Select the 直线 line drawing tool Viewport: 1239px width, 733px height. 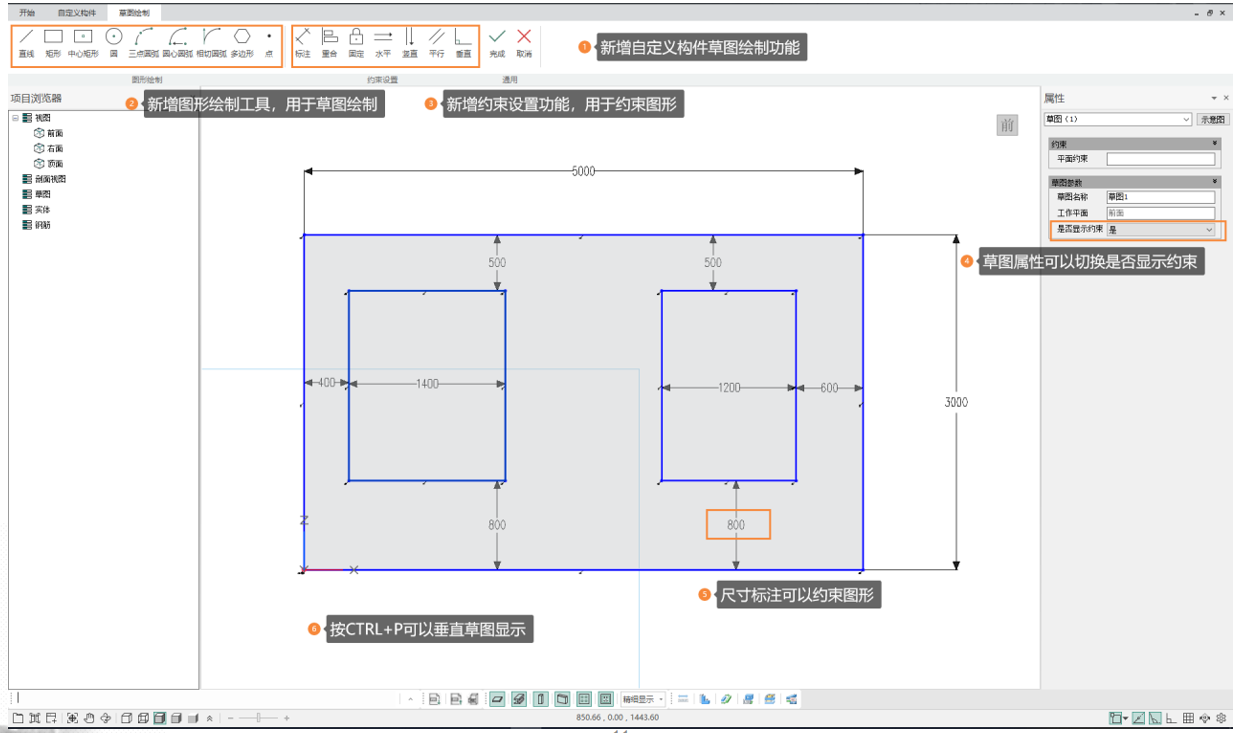26,42
